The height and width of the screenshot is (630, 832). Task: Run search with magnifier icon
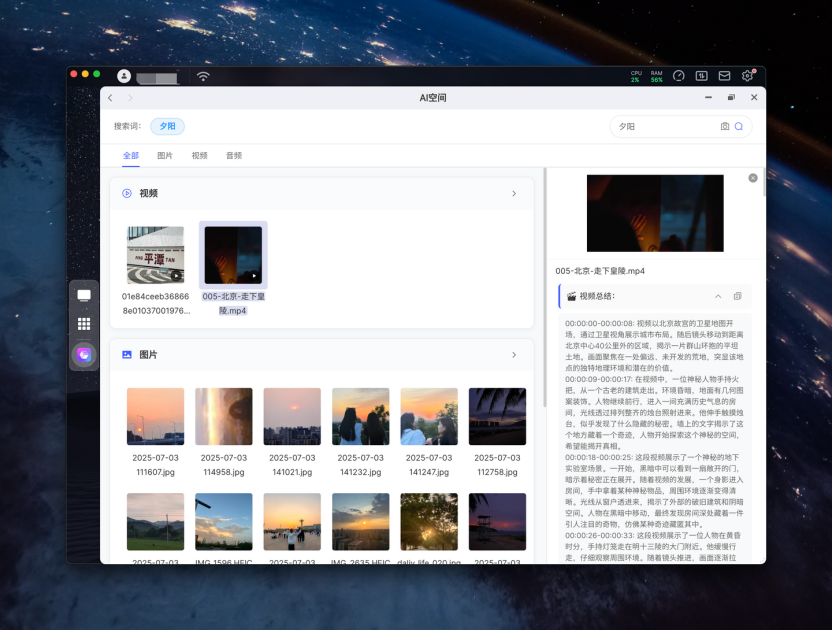tap(739, 126)
